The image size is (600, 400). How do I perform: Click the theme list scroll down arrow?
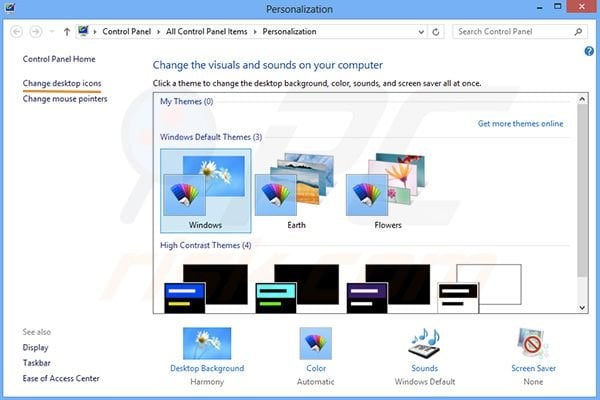[582, 307]
